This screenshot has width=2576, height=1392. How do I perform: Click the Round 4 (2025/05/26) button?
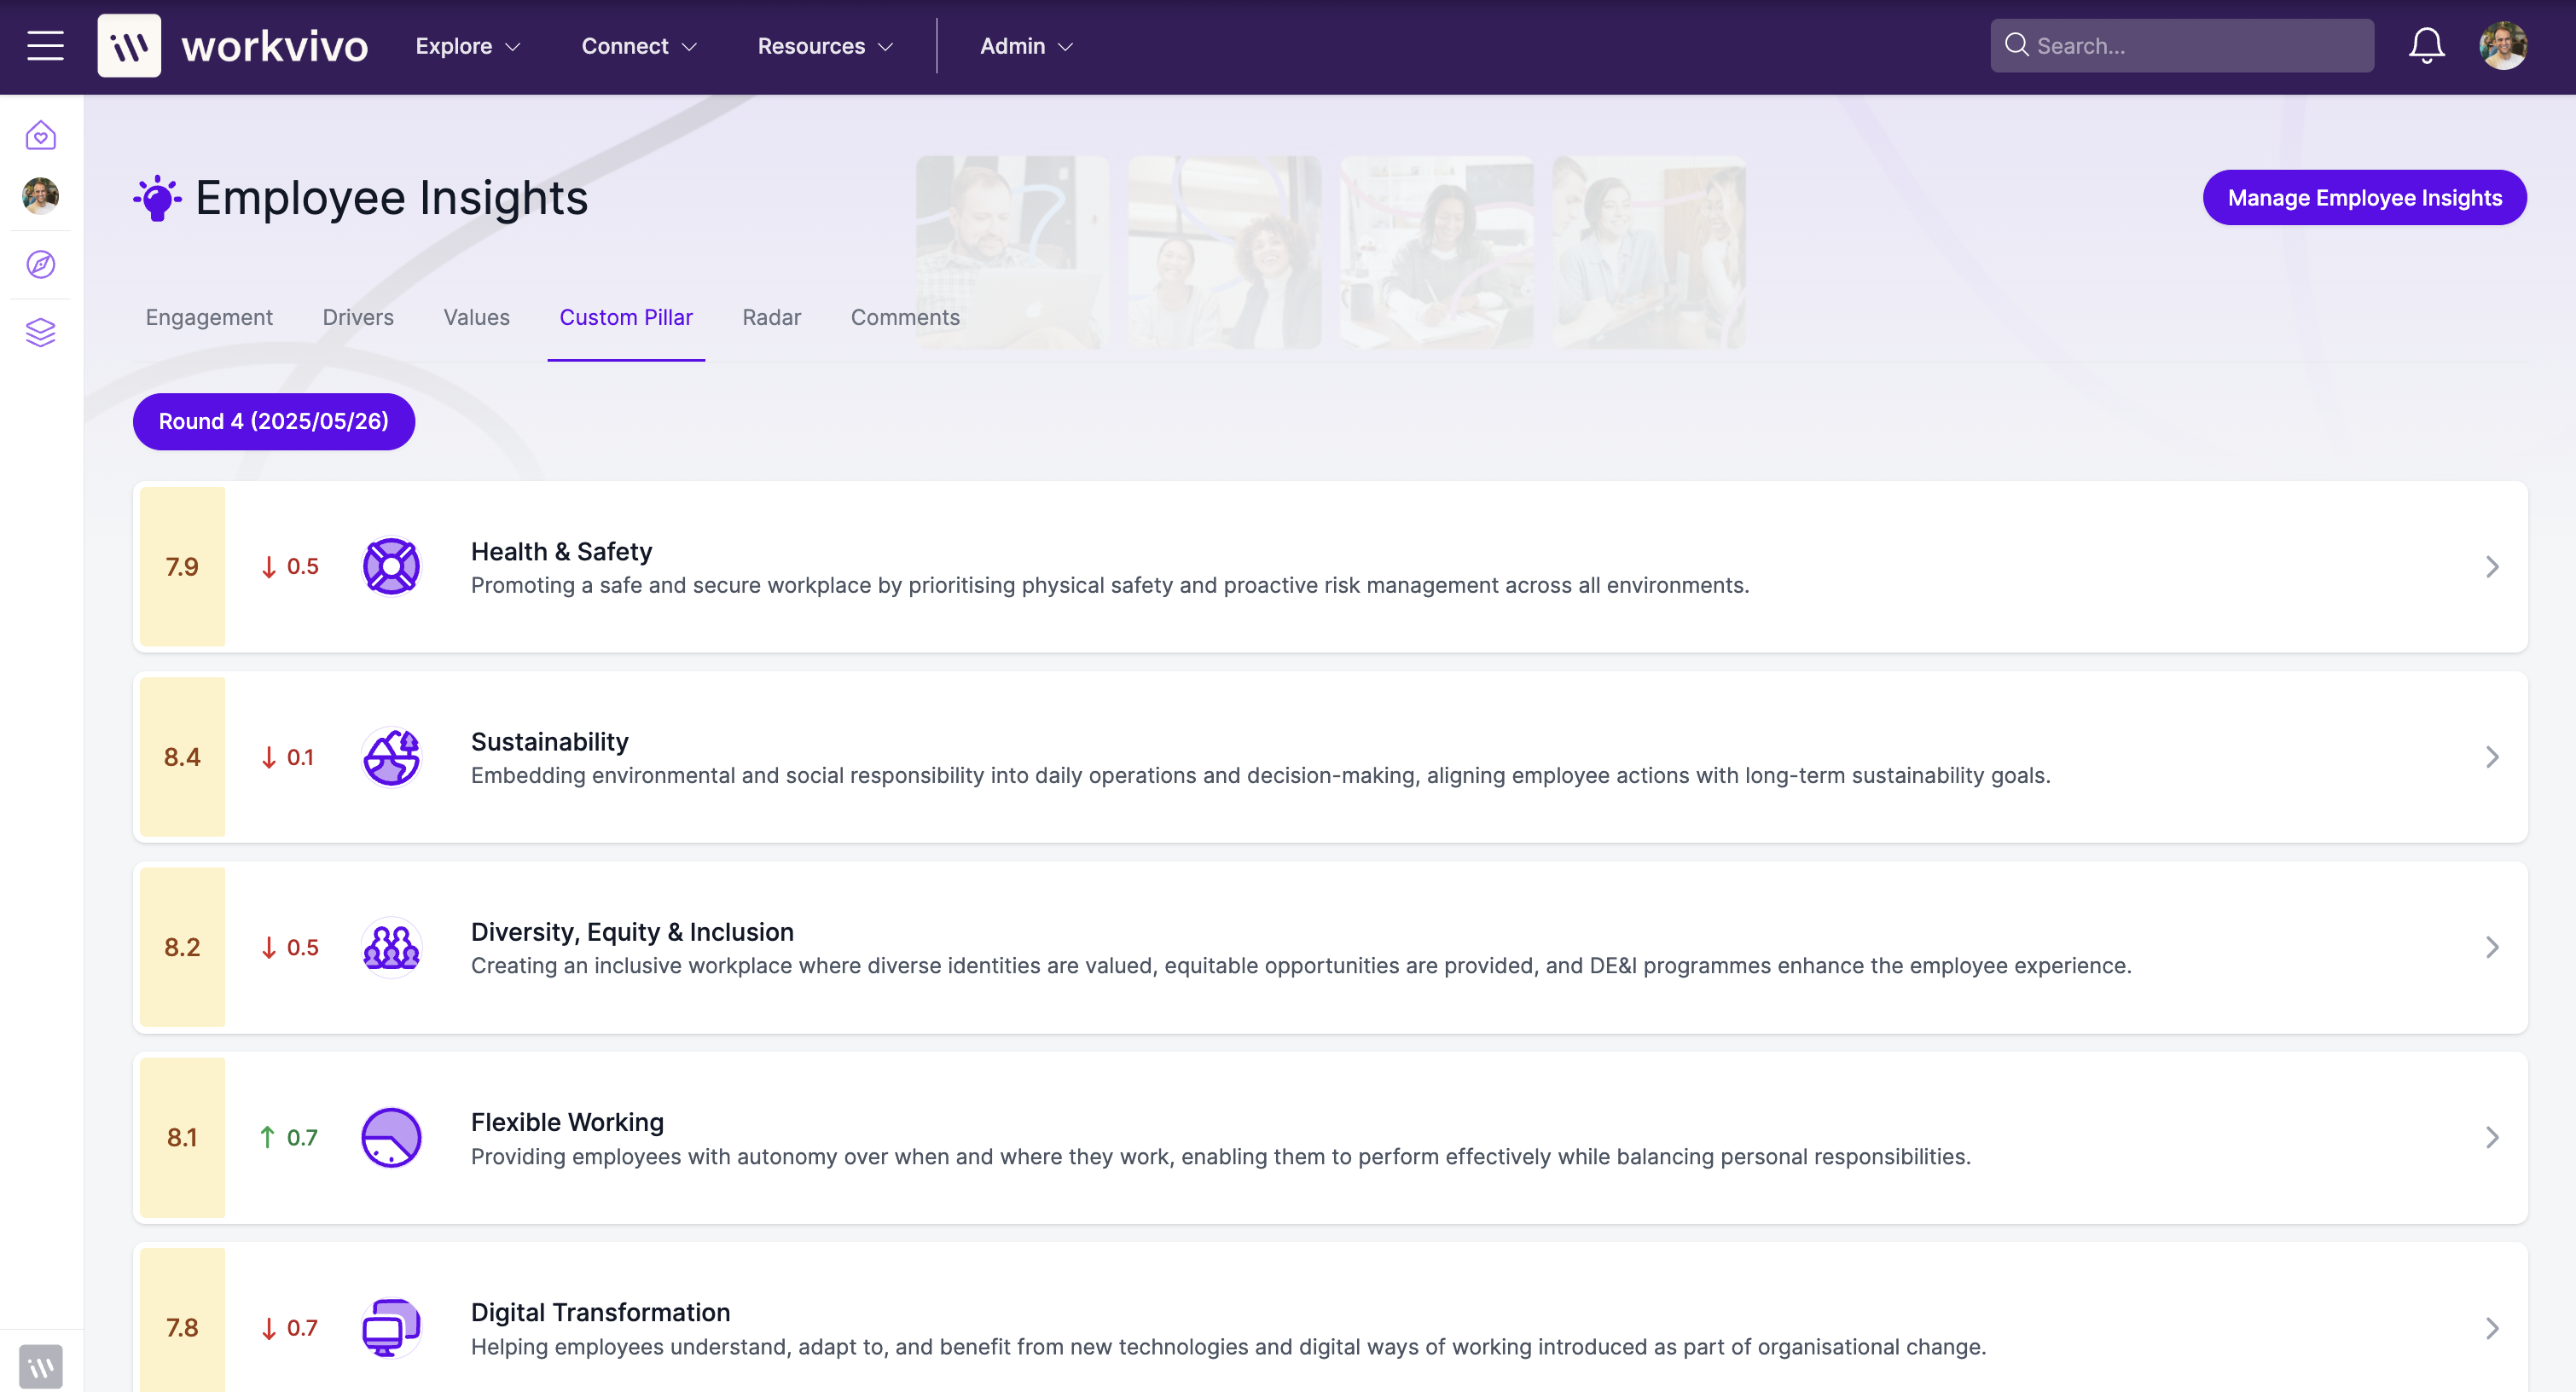point(273,422)
